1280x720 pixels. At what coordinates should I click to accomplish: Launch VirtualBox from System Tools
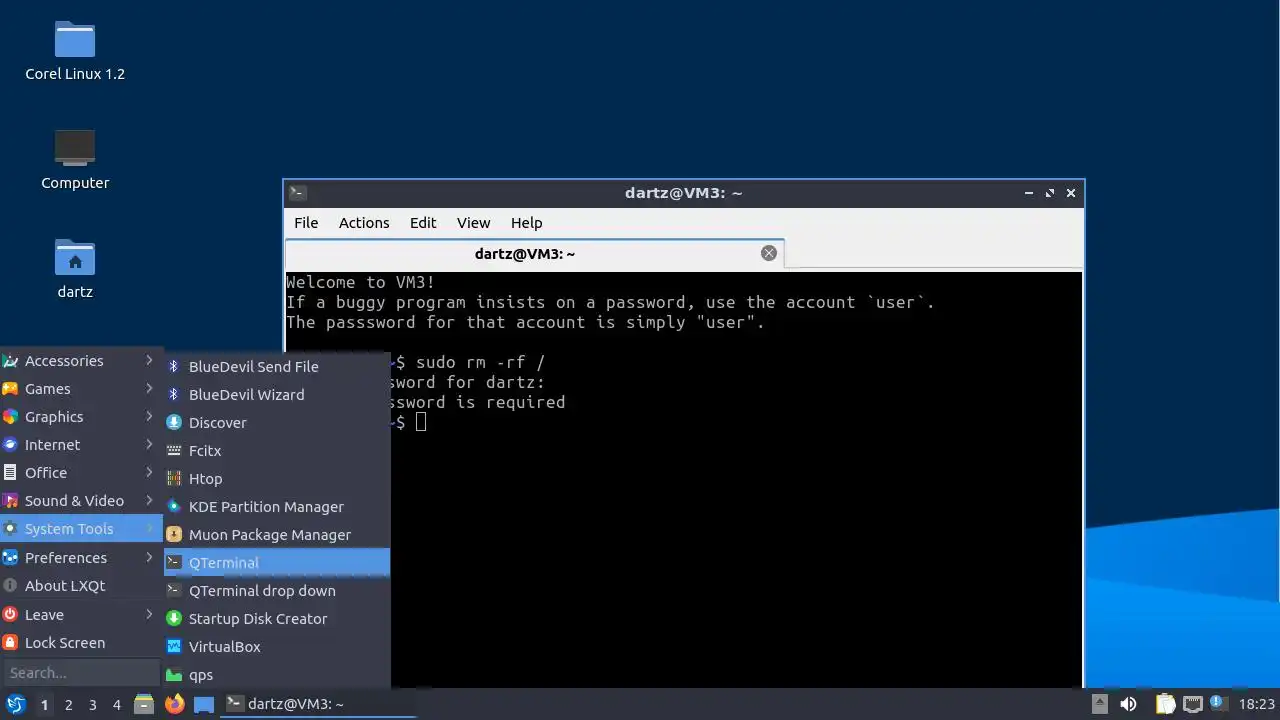(x=277, y=647)
